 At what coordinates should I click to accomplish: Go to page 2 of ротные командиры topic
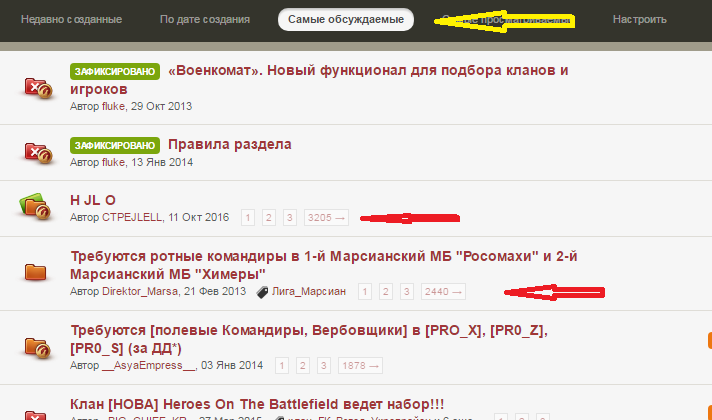tap(386, 292)
